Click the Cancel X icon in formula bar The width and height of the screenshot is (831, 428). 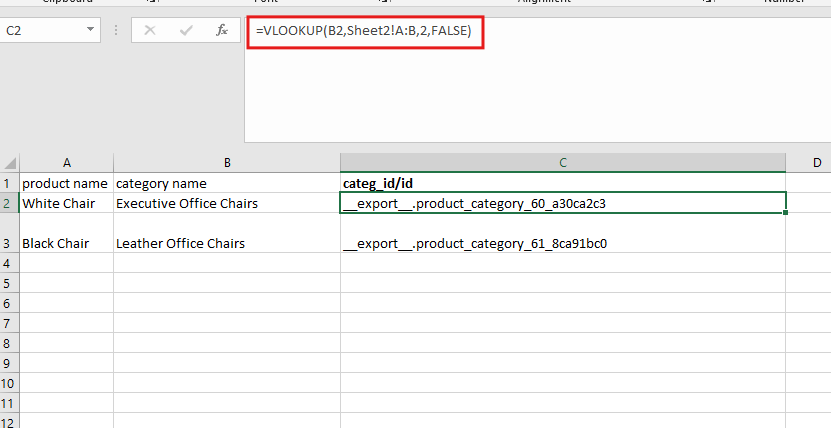coord(150,31)
